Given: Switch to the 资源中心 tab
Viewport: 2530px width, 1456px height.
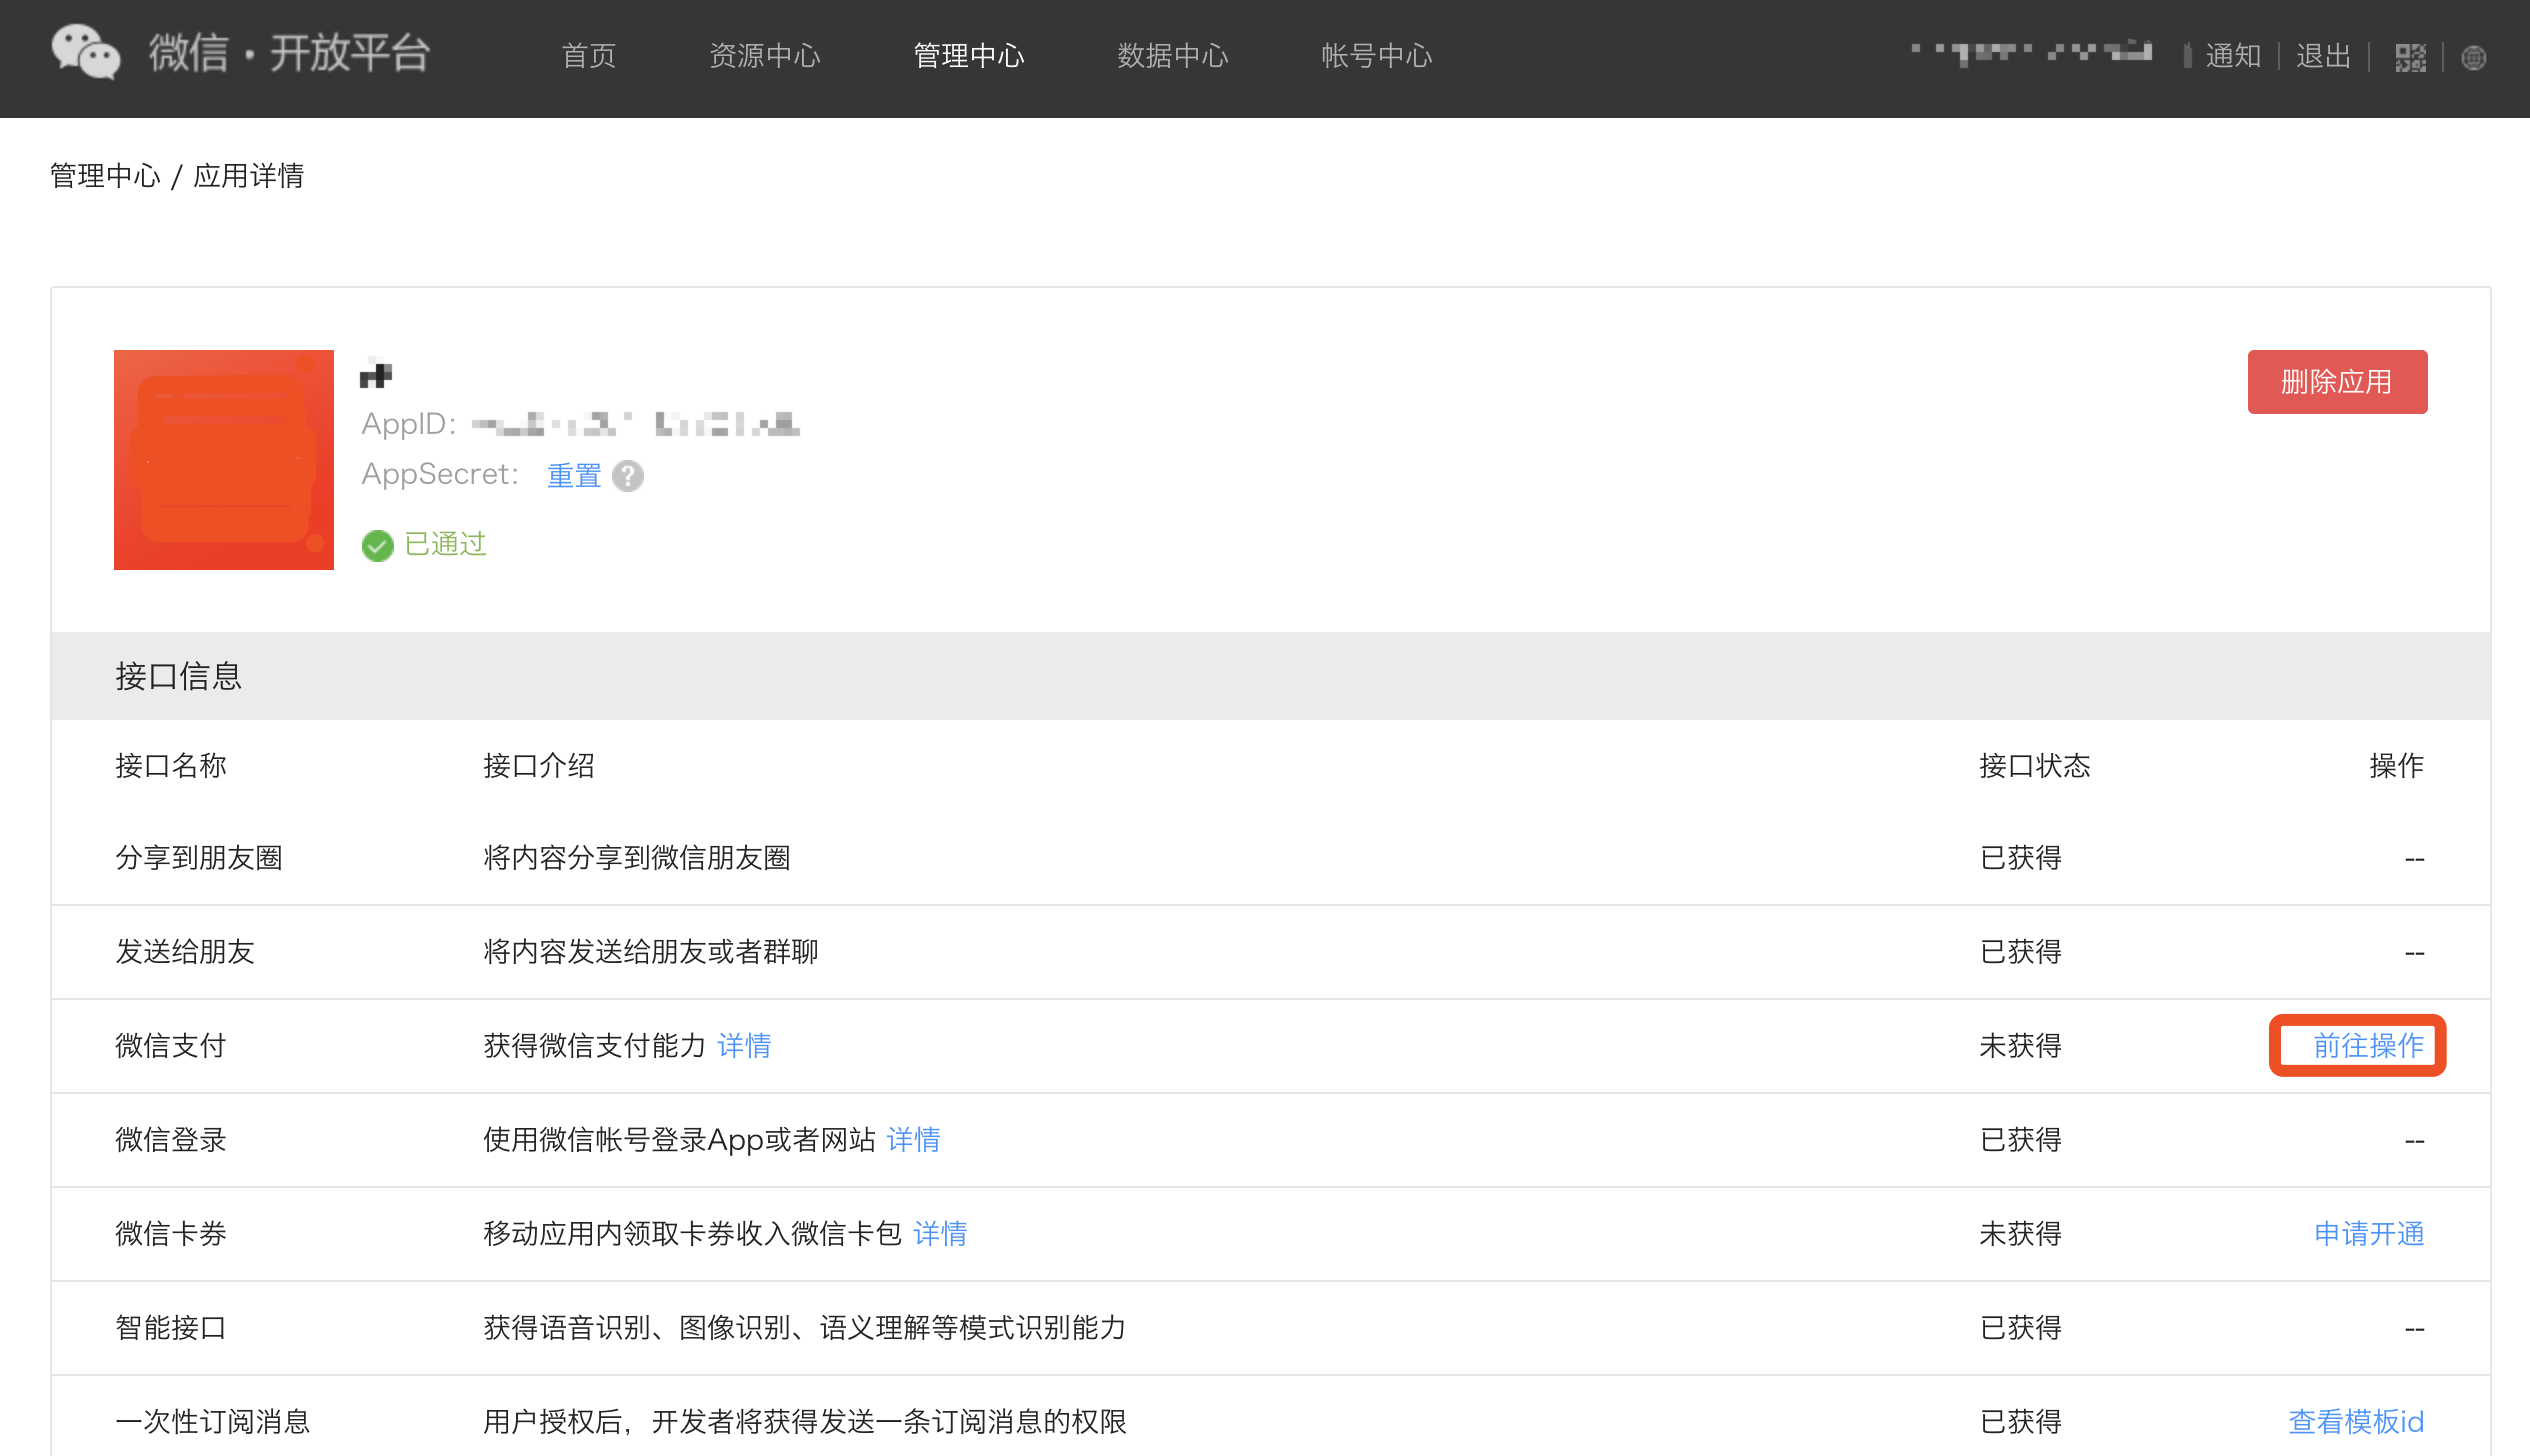Looking at the screenshot, I should (x=765, y=57).
